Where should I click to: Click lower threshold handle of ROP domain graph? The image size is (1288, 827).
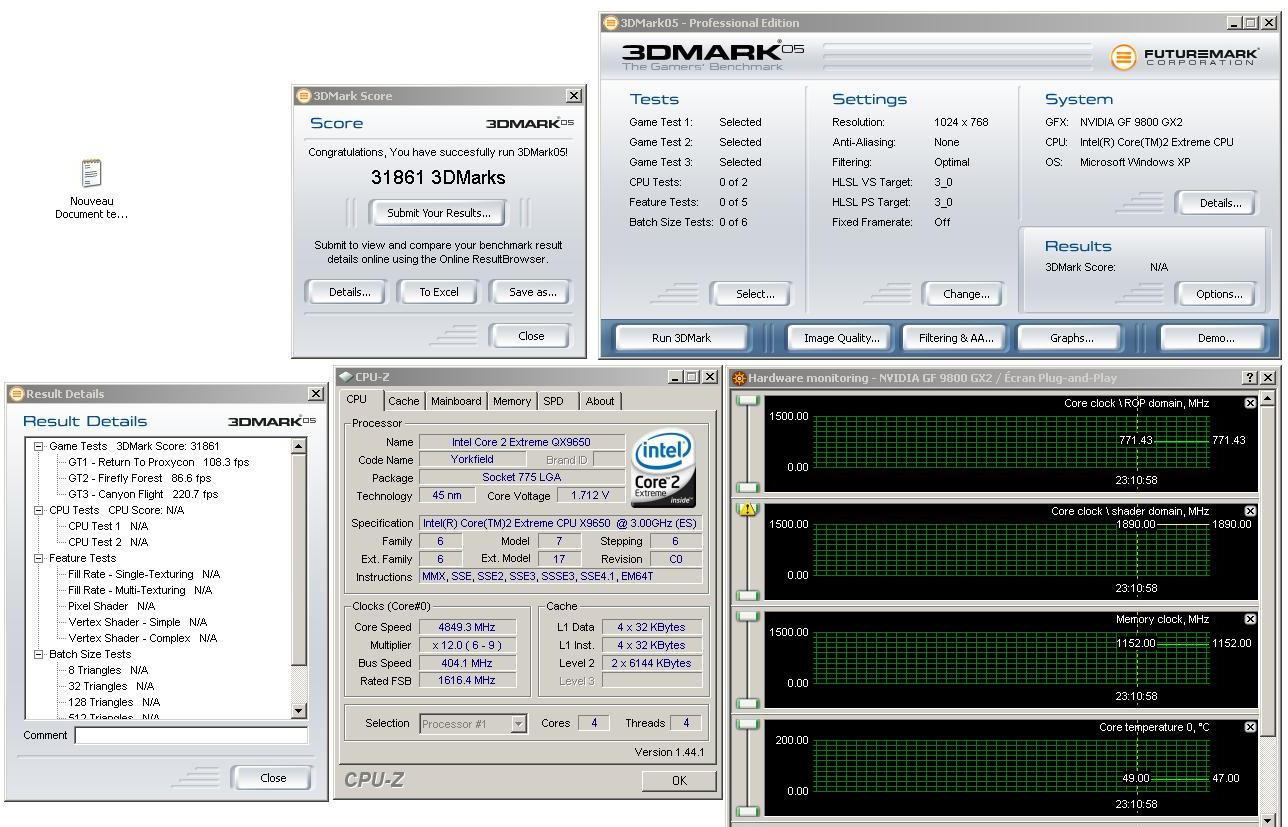tap(748, 488)
